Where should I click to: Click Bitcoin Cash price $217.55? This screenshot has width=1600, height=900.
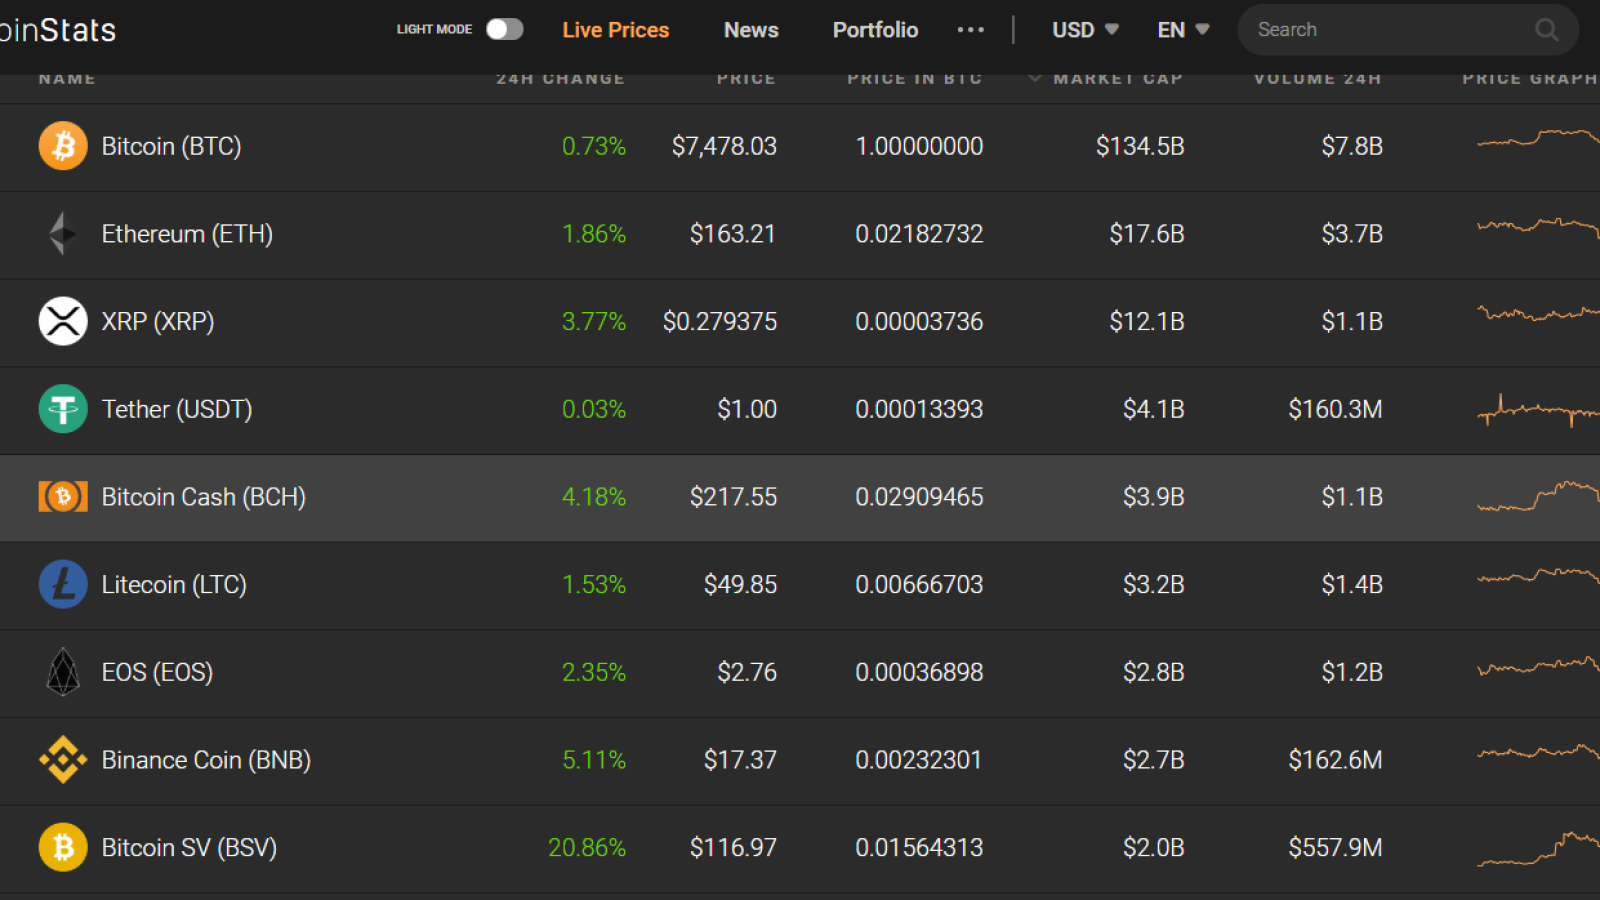tap(733, 497)
